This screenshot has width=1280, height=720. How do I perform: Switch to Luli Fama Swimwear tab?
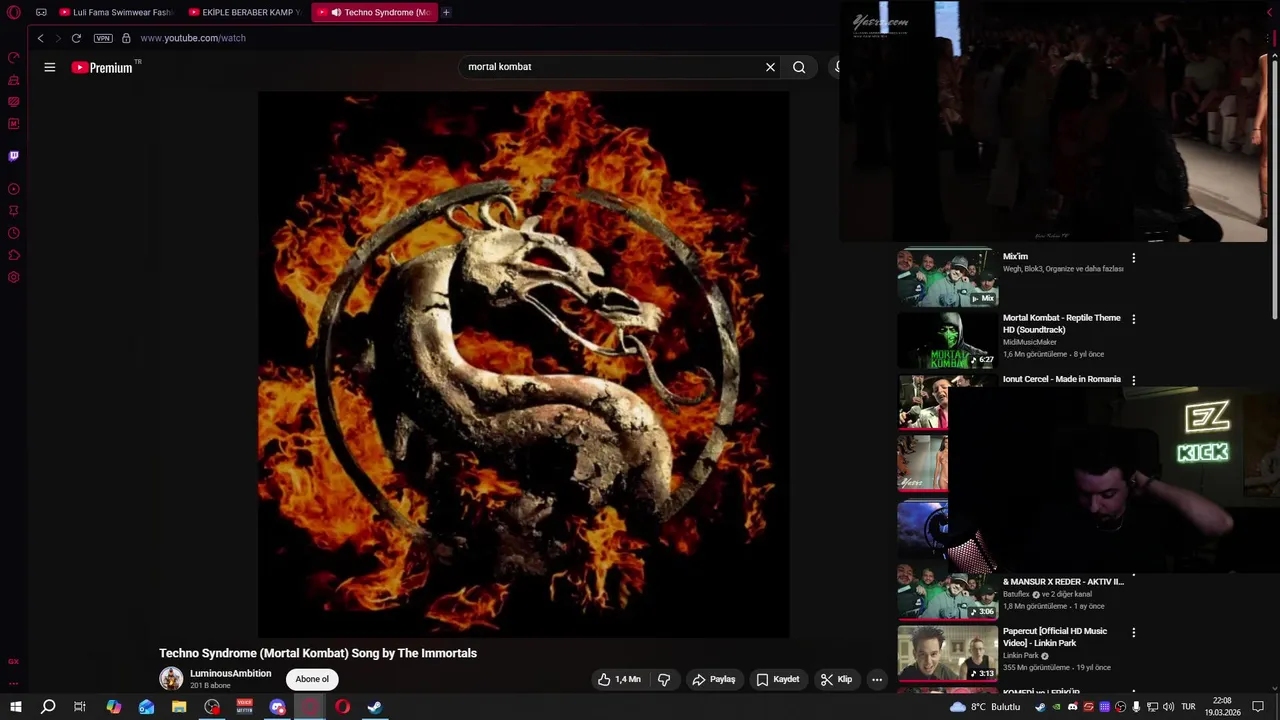pyautogui.click(x=115, y=12)
